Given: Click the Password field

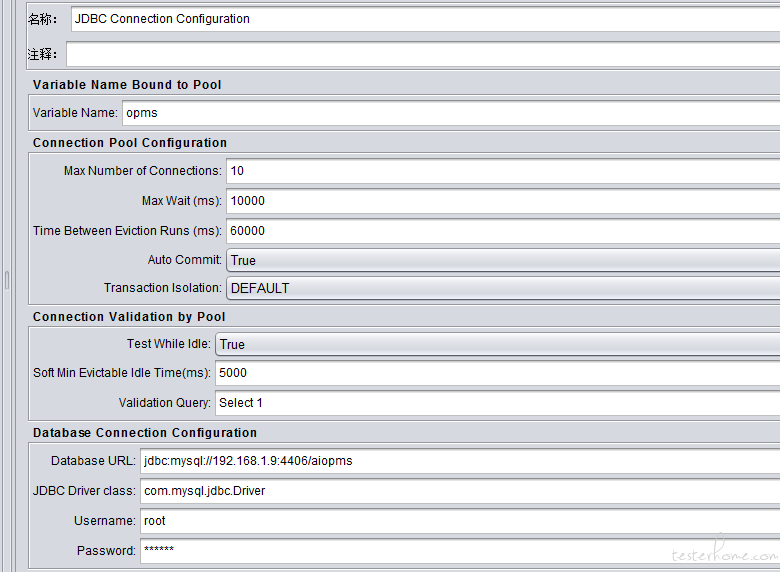Looking at the screenshot, I should coord(460,551).
